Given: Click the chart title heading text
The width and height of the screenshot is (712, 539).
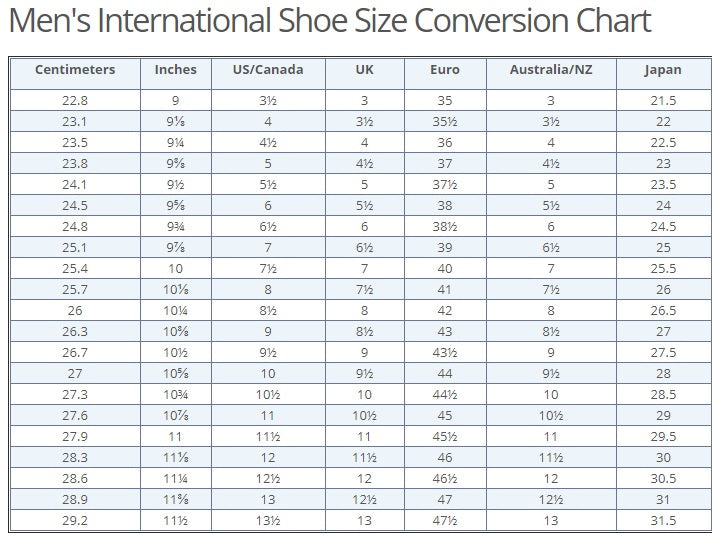Looking at the screenshot, I should 329,22.
